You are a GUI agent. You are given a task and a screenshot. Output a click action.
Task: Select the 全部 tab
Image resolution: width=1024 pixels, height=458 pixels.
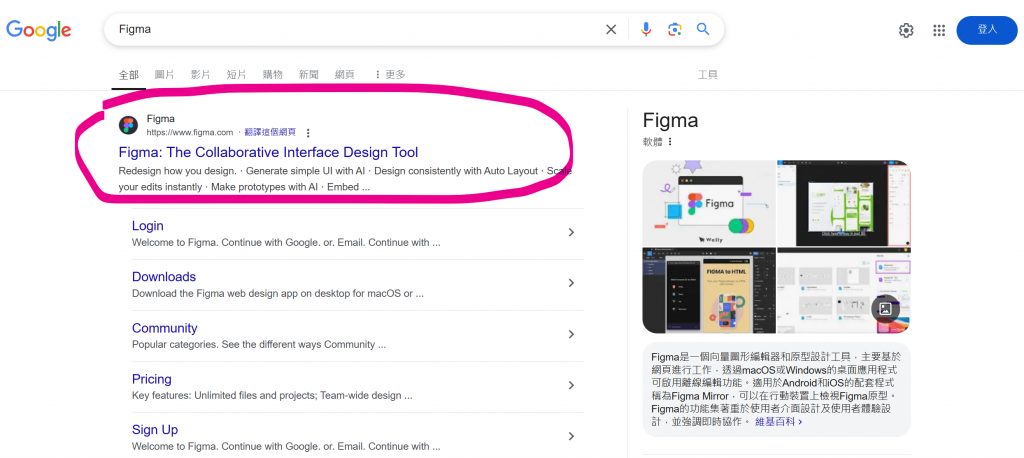click(x=128, y=74)
